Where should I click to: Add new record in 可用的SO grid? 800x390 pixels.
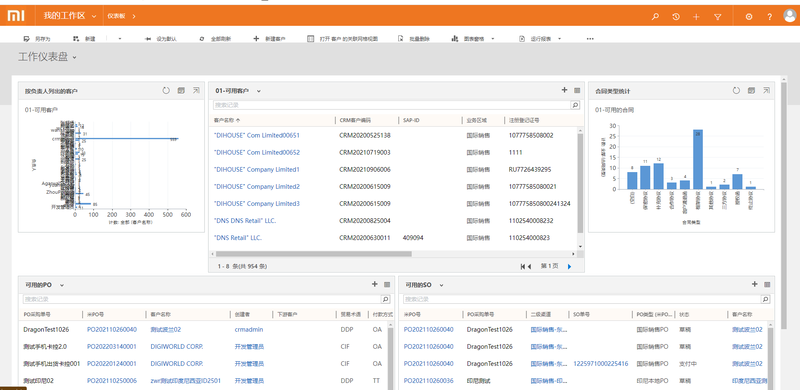point(755,284)
